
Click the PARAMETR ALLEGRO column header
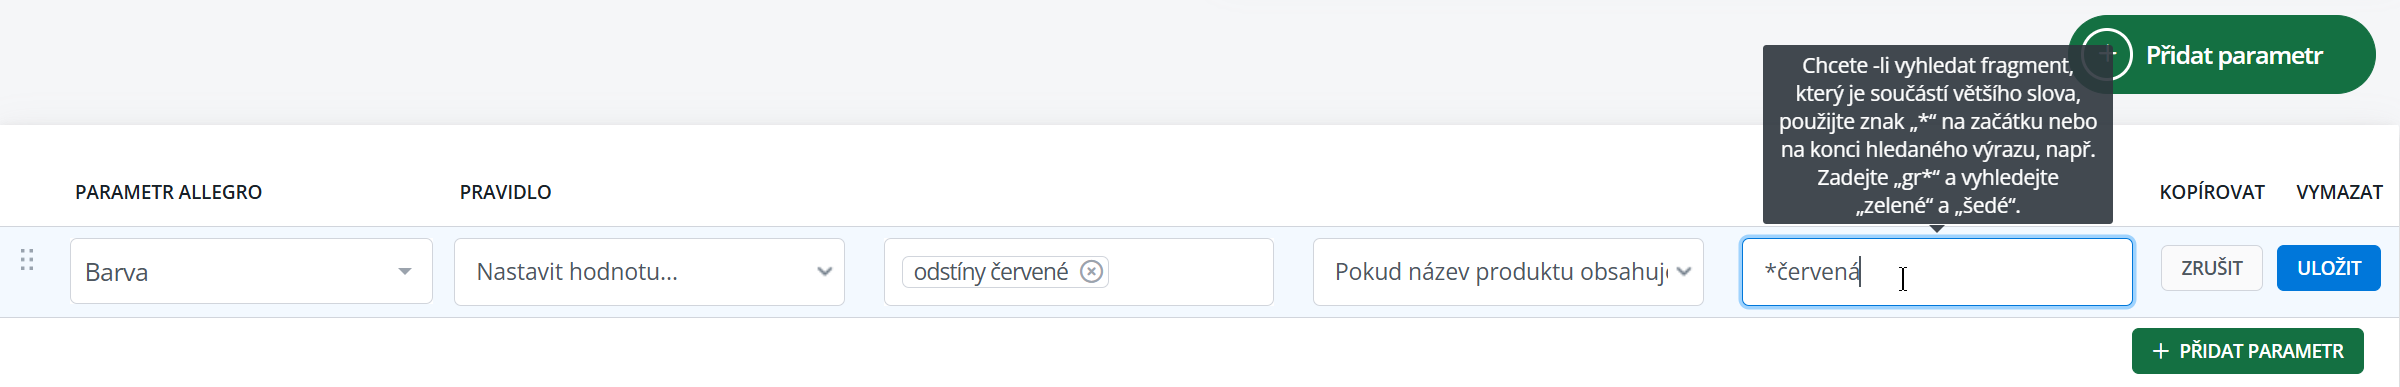click(x=168, y=192)
